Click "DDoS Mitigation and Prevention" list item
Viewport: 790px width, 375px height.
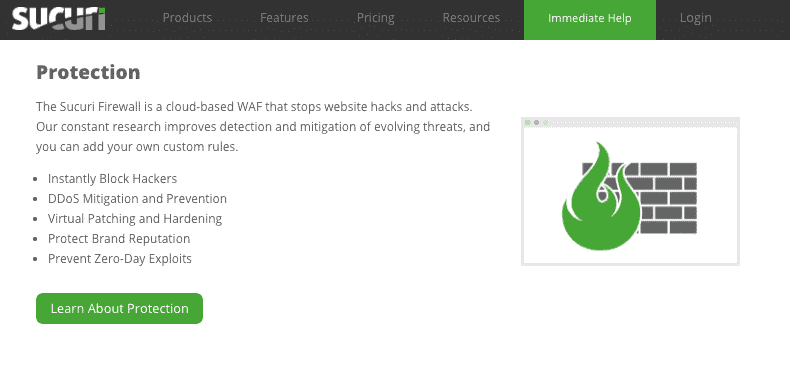click(137, 199)
